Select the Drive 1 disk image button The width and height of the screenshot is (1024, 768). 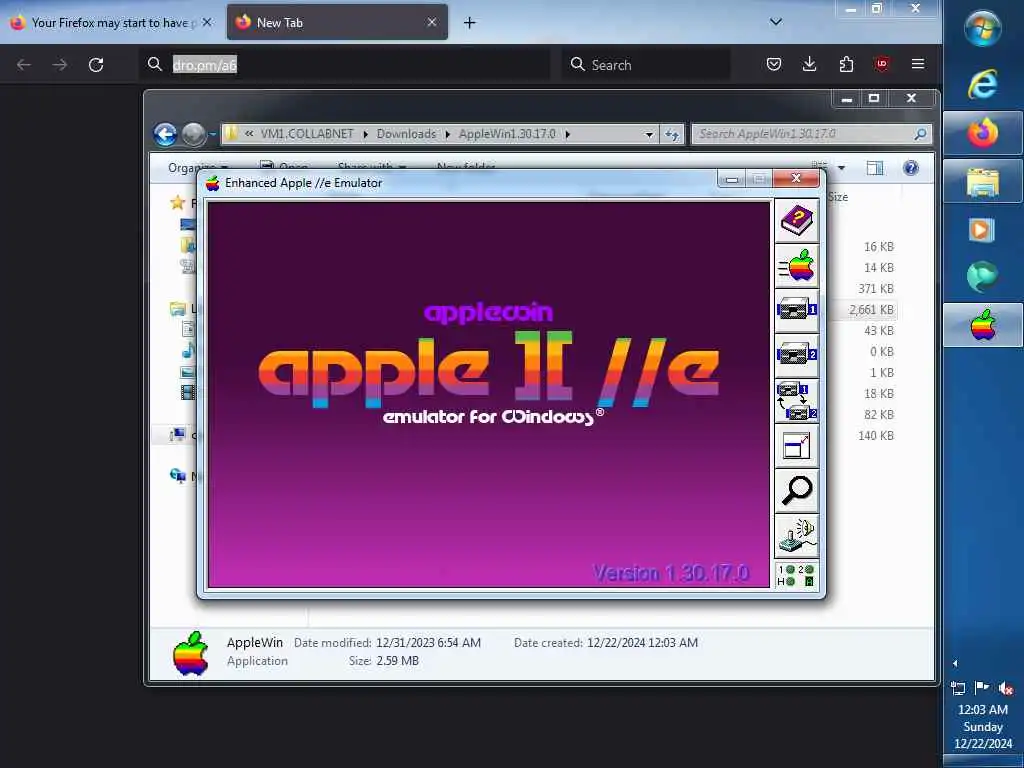tap(797, 311)
